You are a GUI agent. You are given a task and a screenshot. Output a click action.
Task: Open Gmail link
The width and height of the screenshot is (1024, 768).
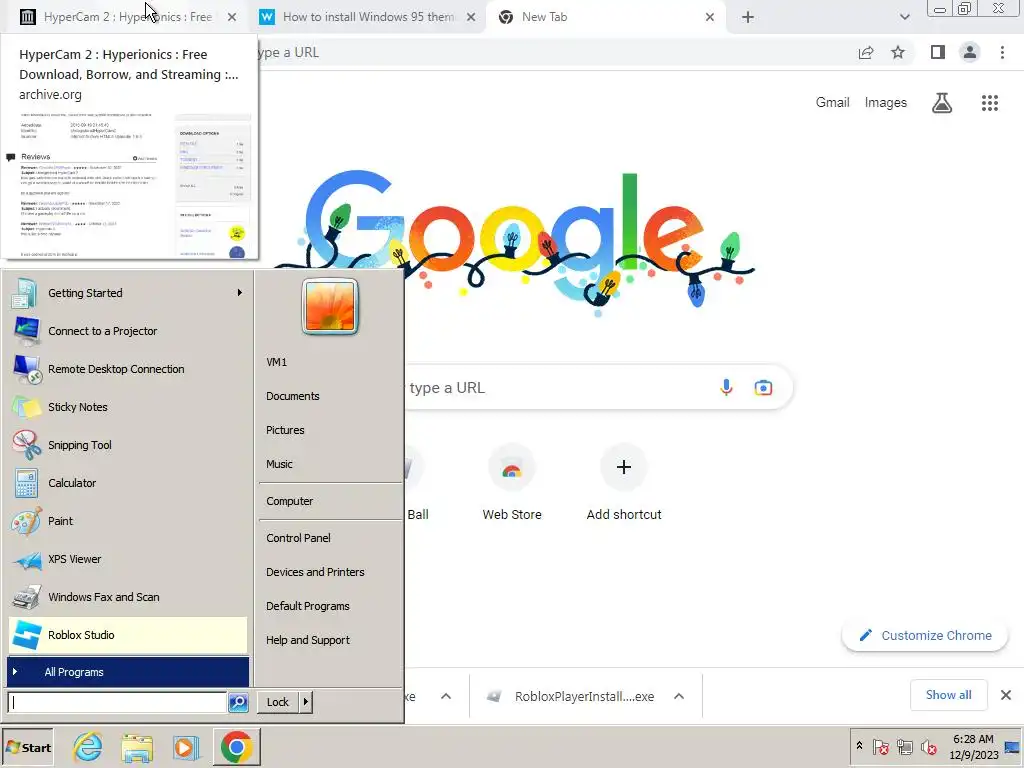832,103
